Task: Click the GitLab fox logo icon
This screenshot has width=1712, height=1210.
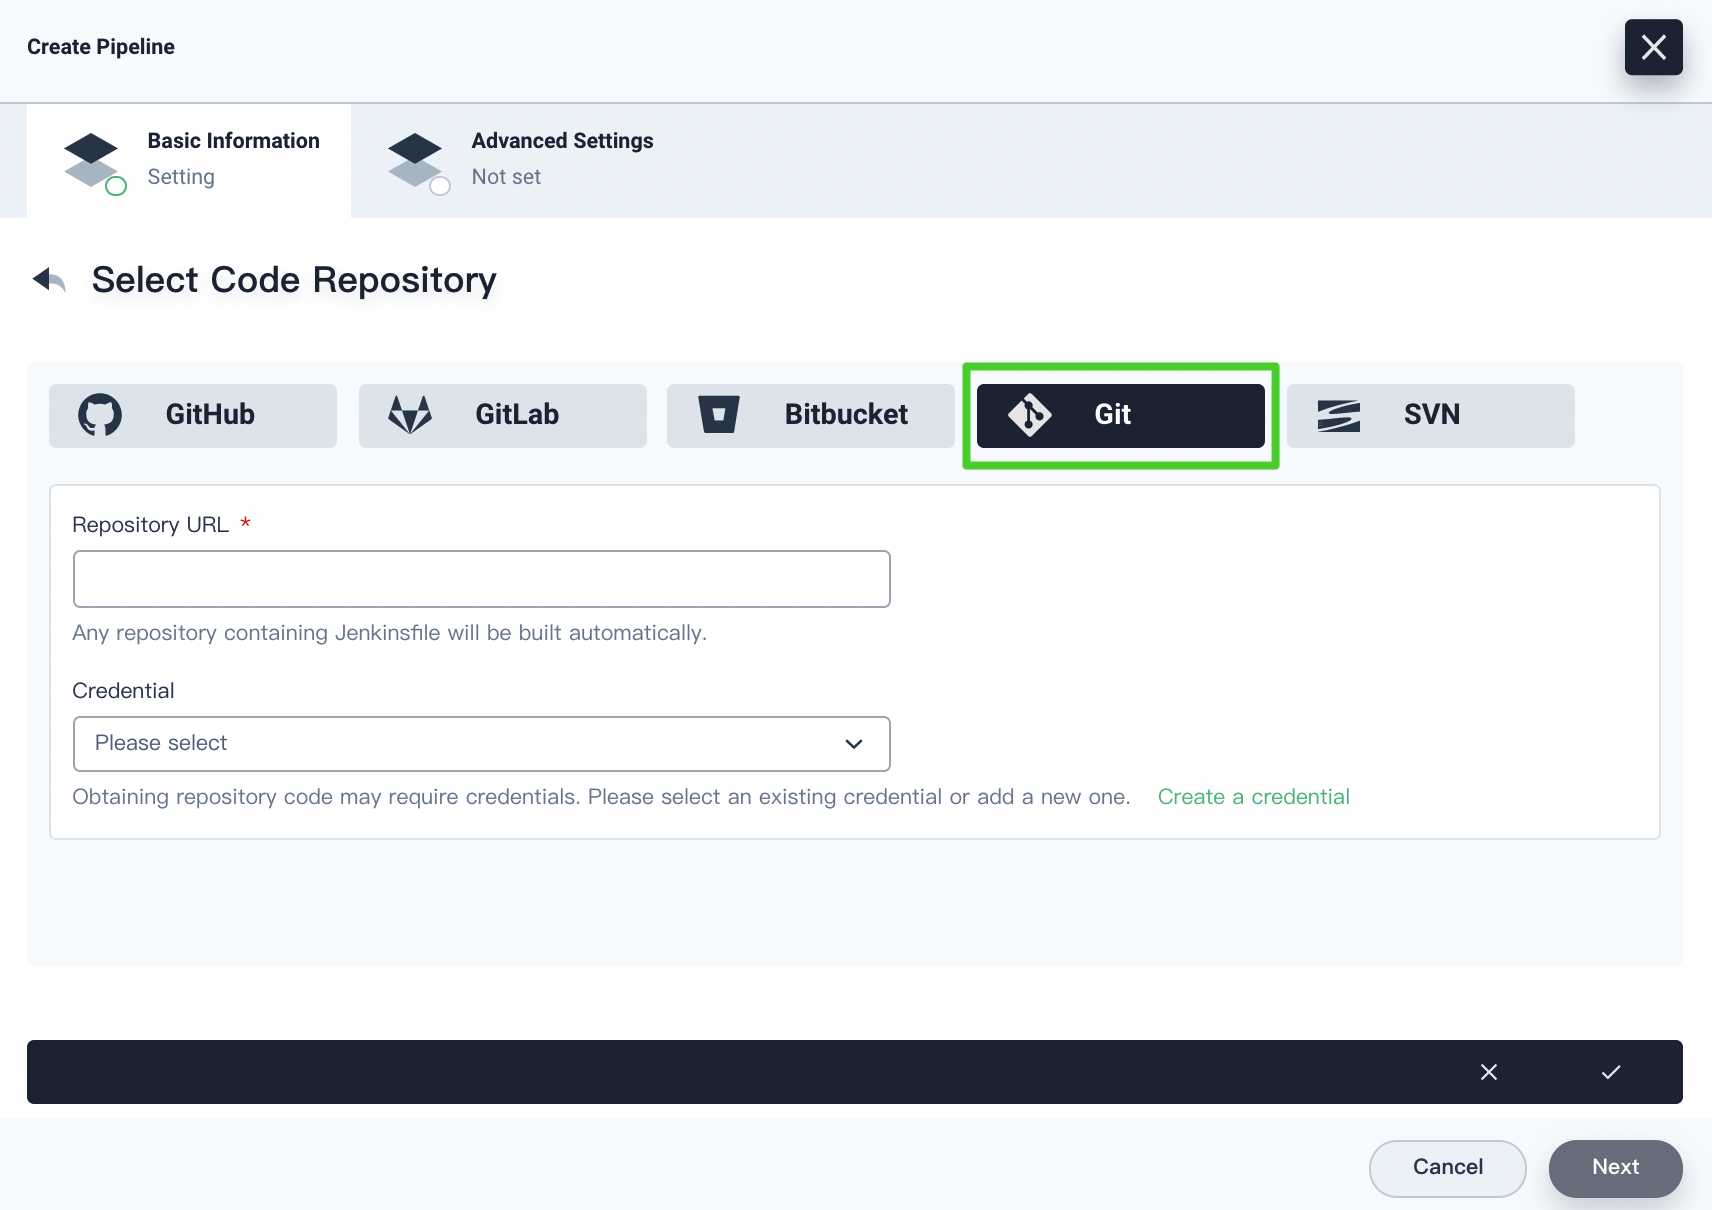Action: (x=410, y=415)
